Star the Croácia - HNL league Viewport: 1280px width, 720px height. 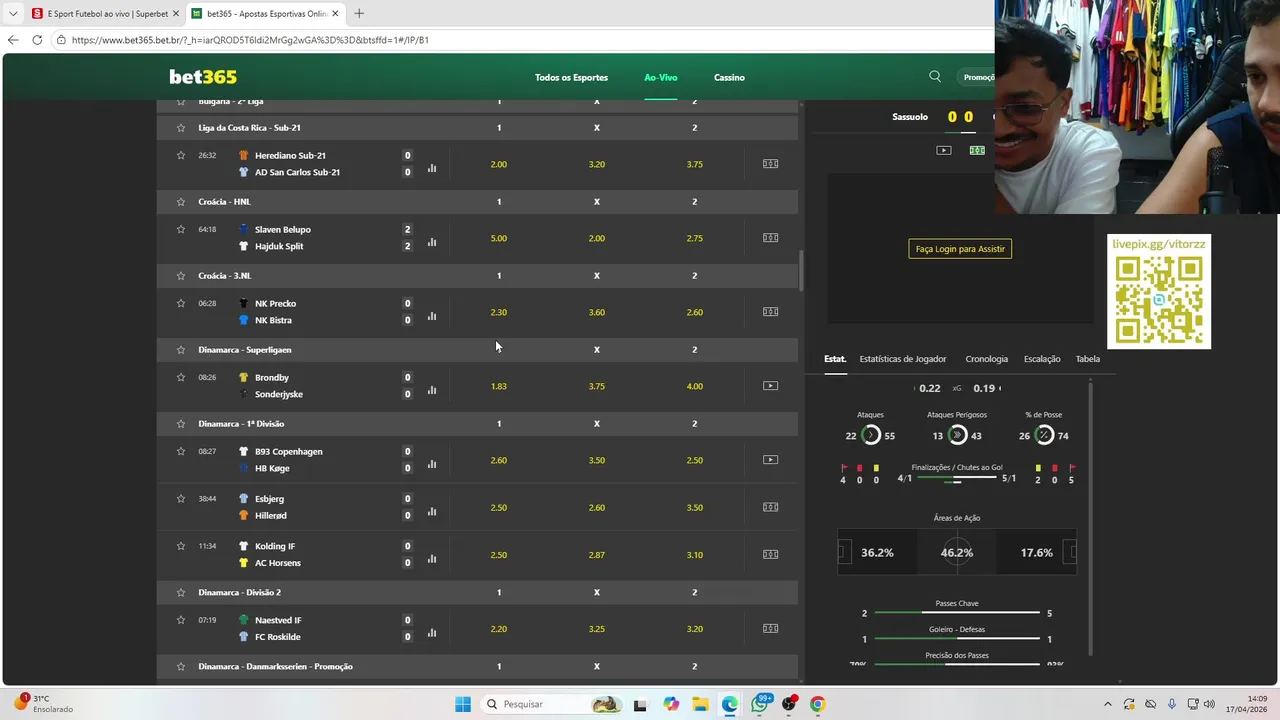181,202
